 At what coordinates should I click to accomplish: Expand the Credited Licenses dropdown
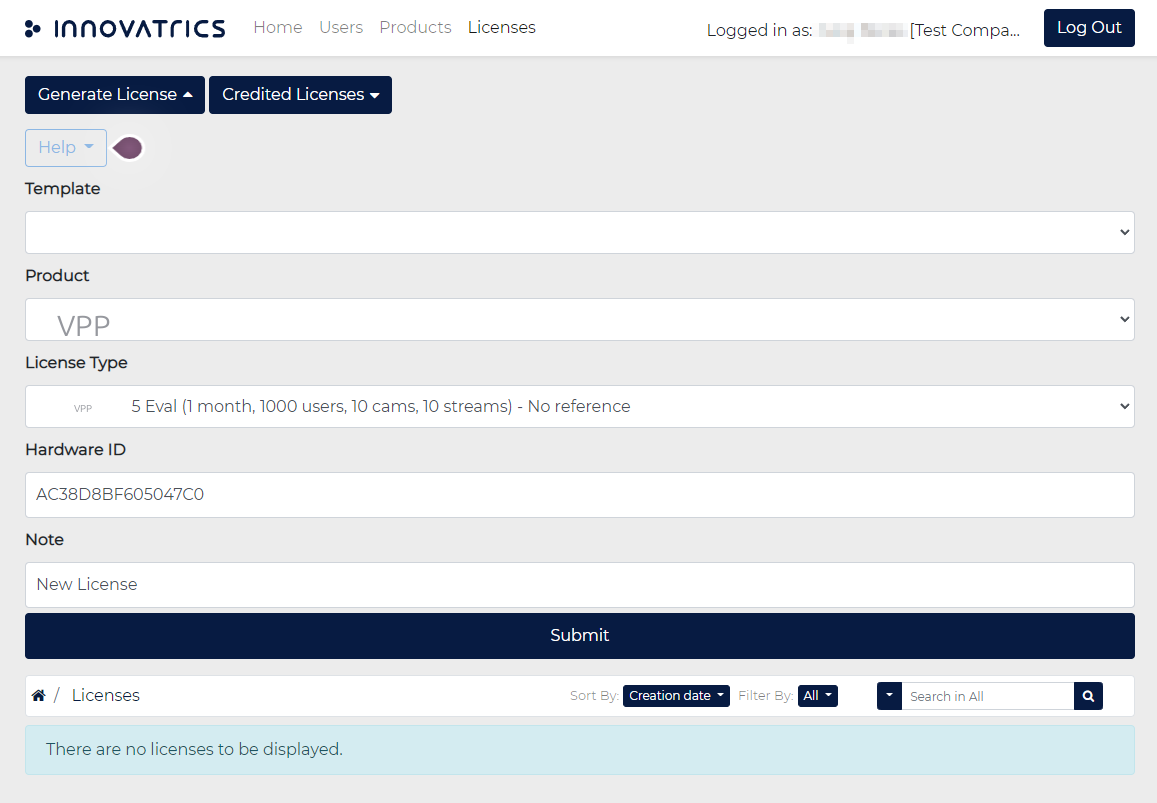pyautogui.click(x=300, y=94)
